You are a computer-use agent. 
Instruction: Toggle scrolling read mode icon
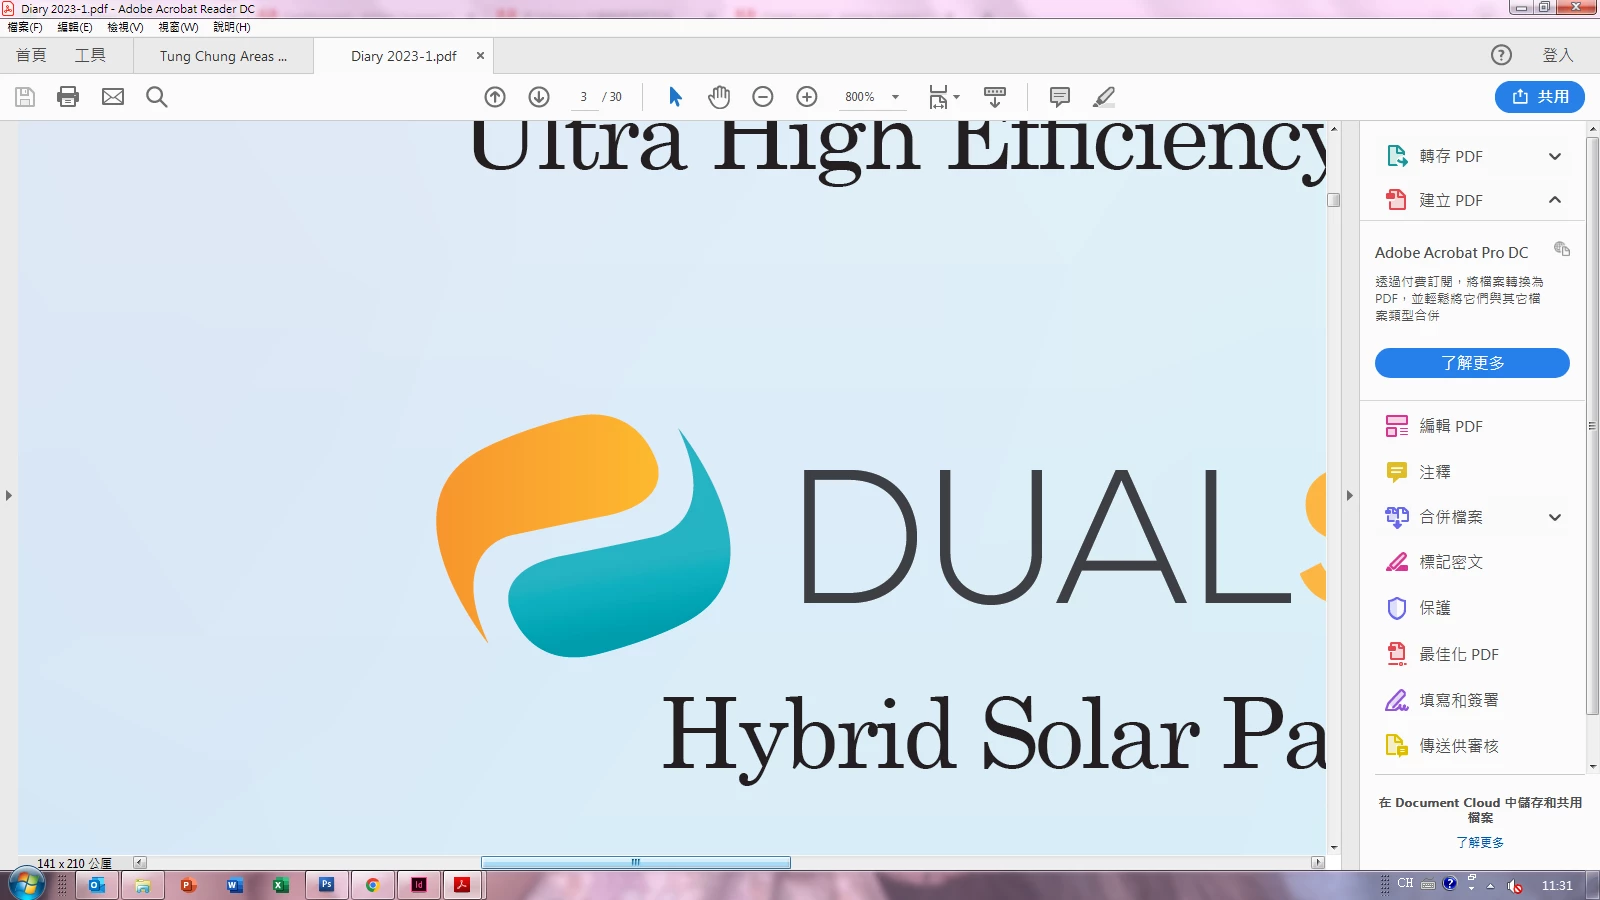click(995, 97)
